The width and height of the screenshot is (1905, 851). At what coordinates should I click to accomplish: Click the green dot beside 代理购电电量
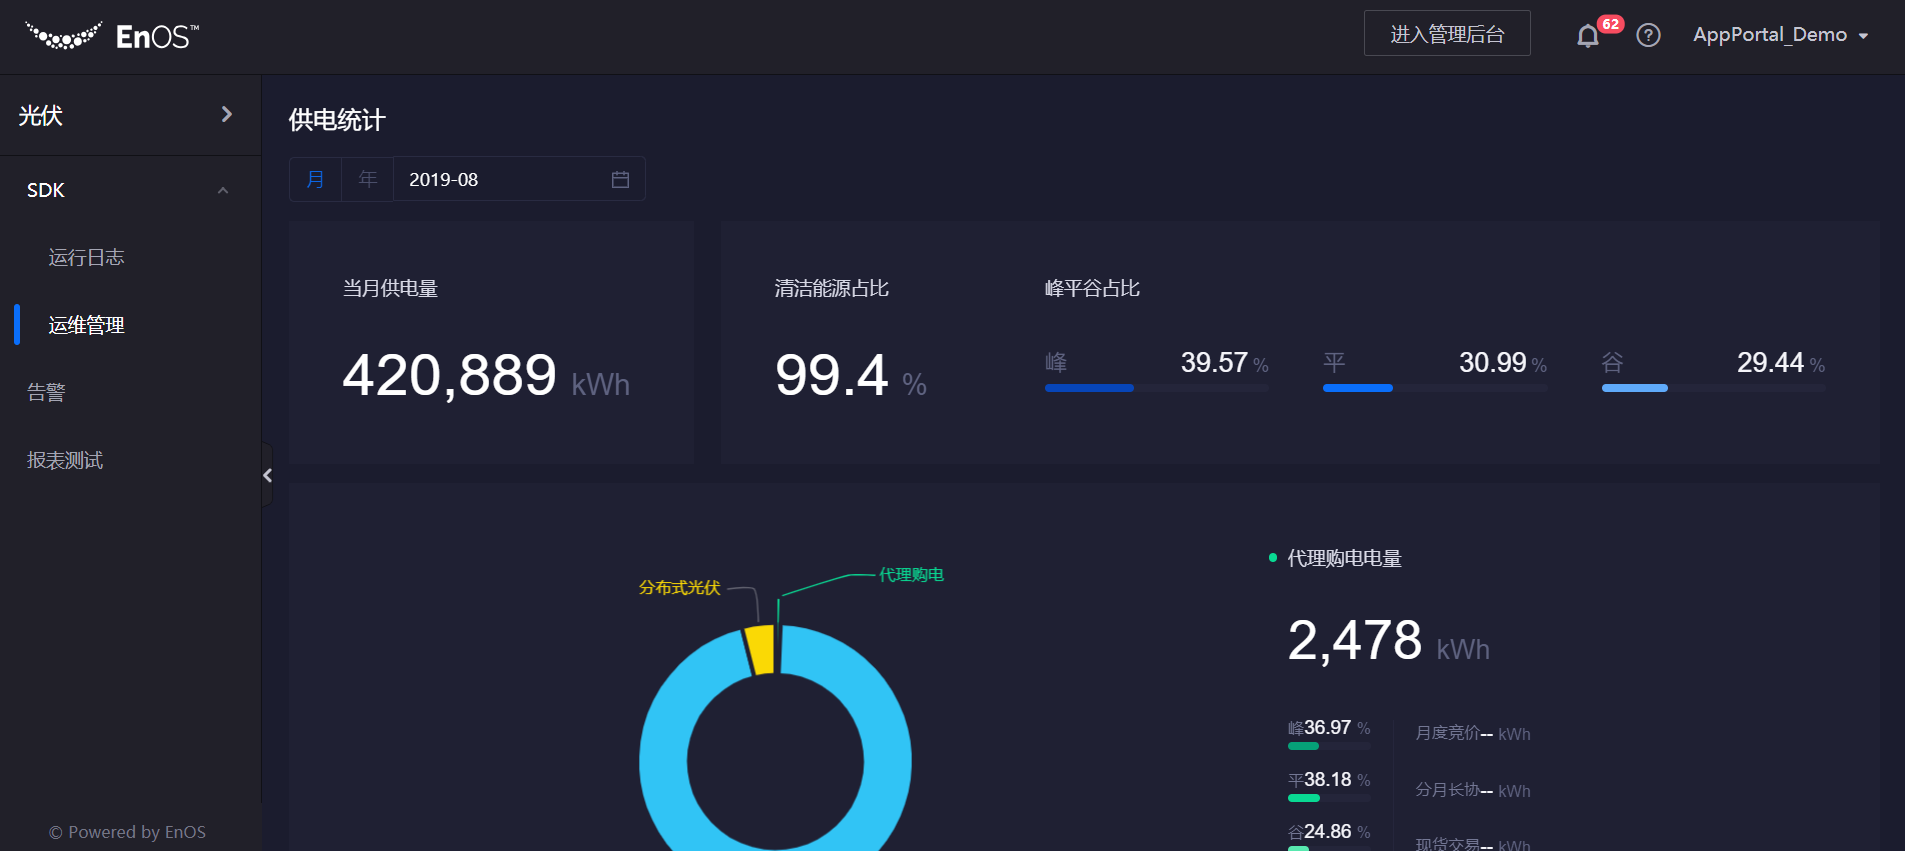[x=1273, y=558]
